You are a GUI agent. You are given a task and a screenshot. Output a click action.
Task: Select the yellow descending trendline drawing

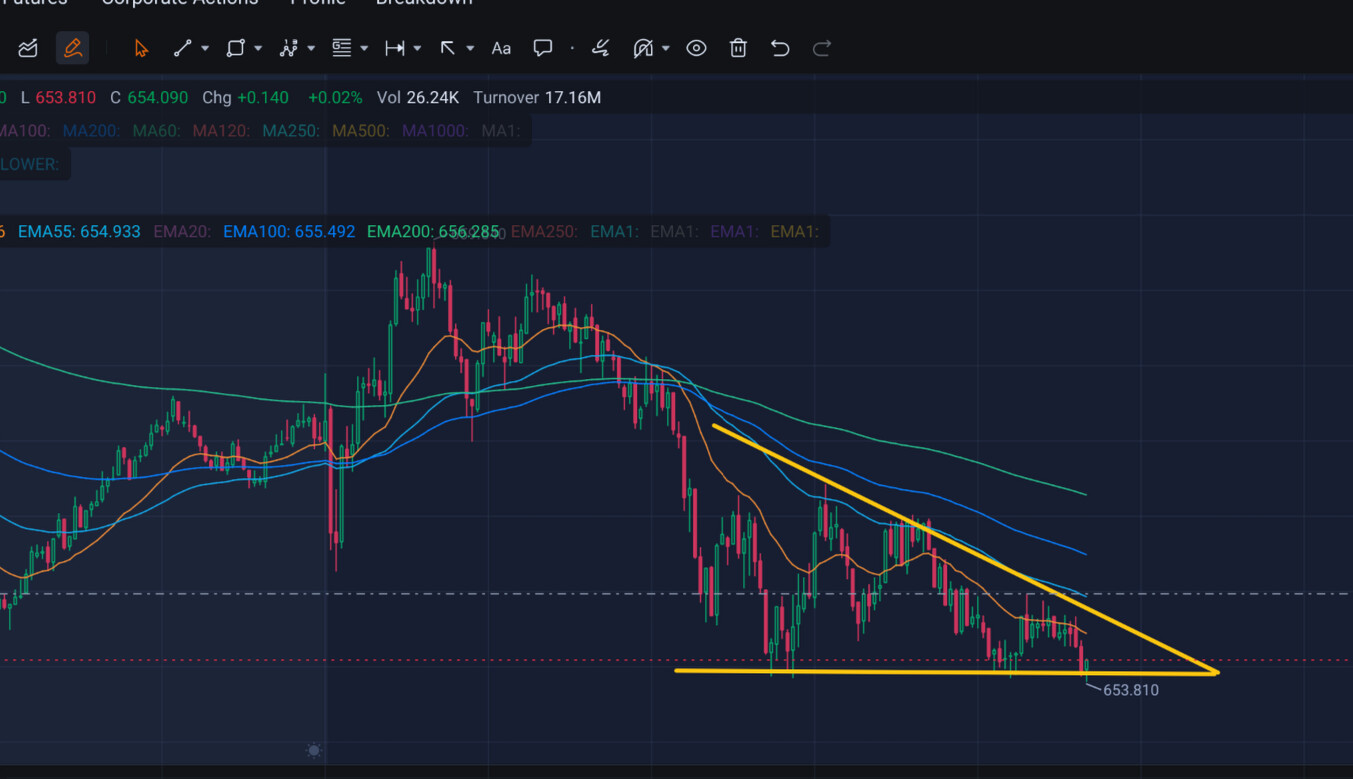(965, 549)
